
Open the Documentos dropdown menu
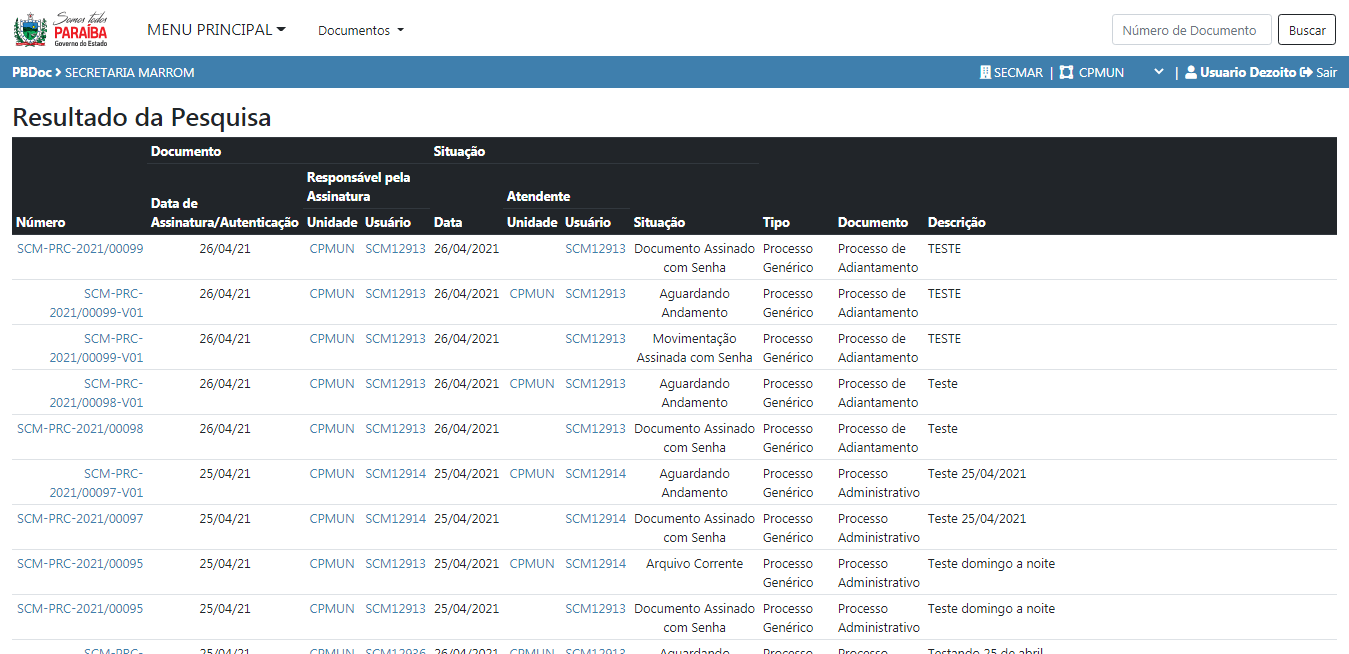[361, 31]
